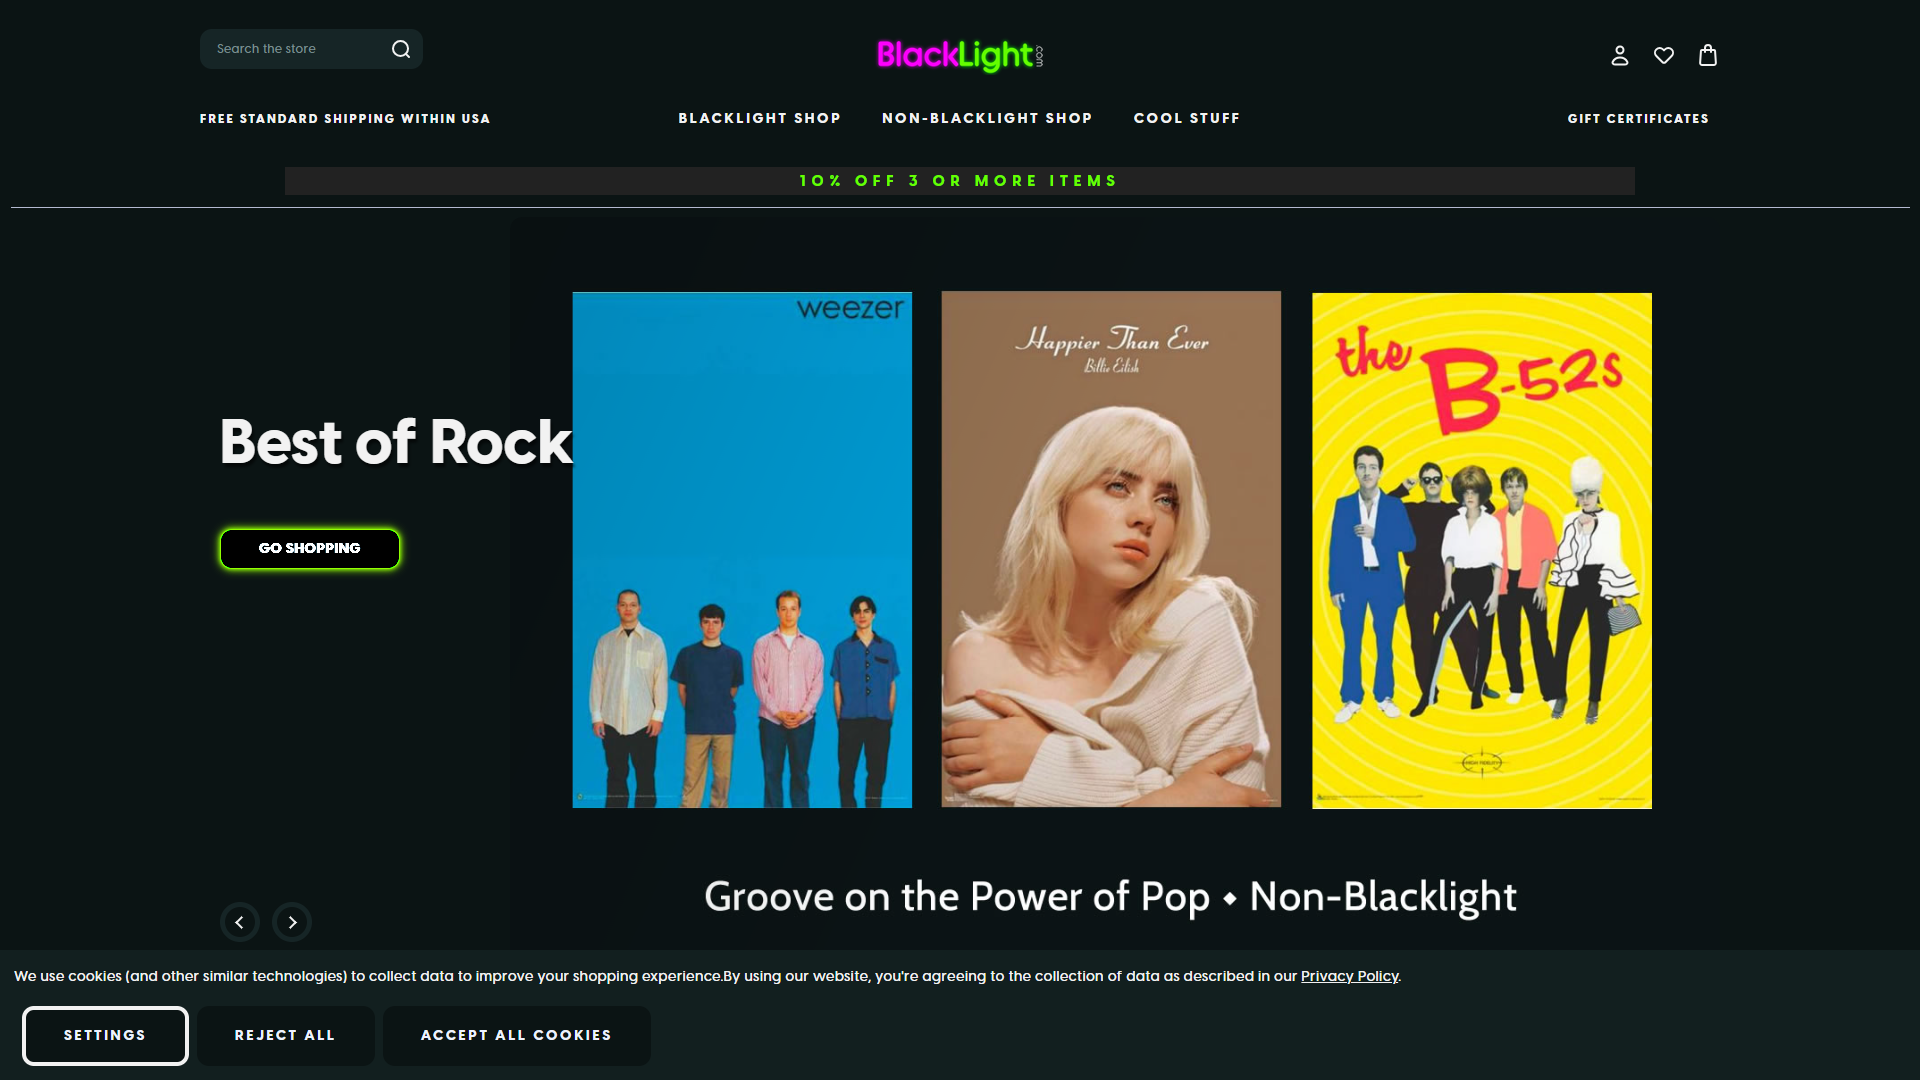Viewport: 1920px width, 1080px height.
Task: Click the Search the store field
Action: (295, 49)
